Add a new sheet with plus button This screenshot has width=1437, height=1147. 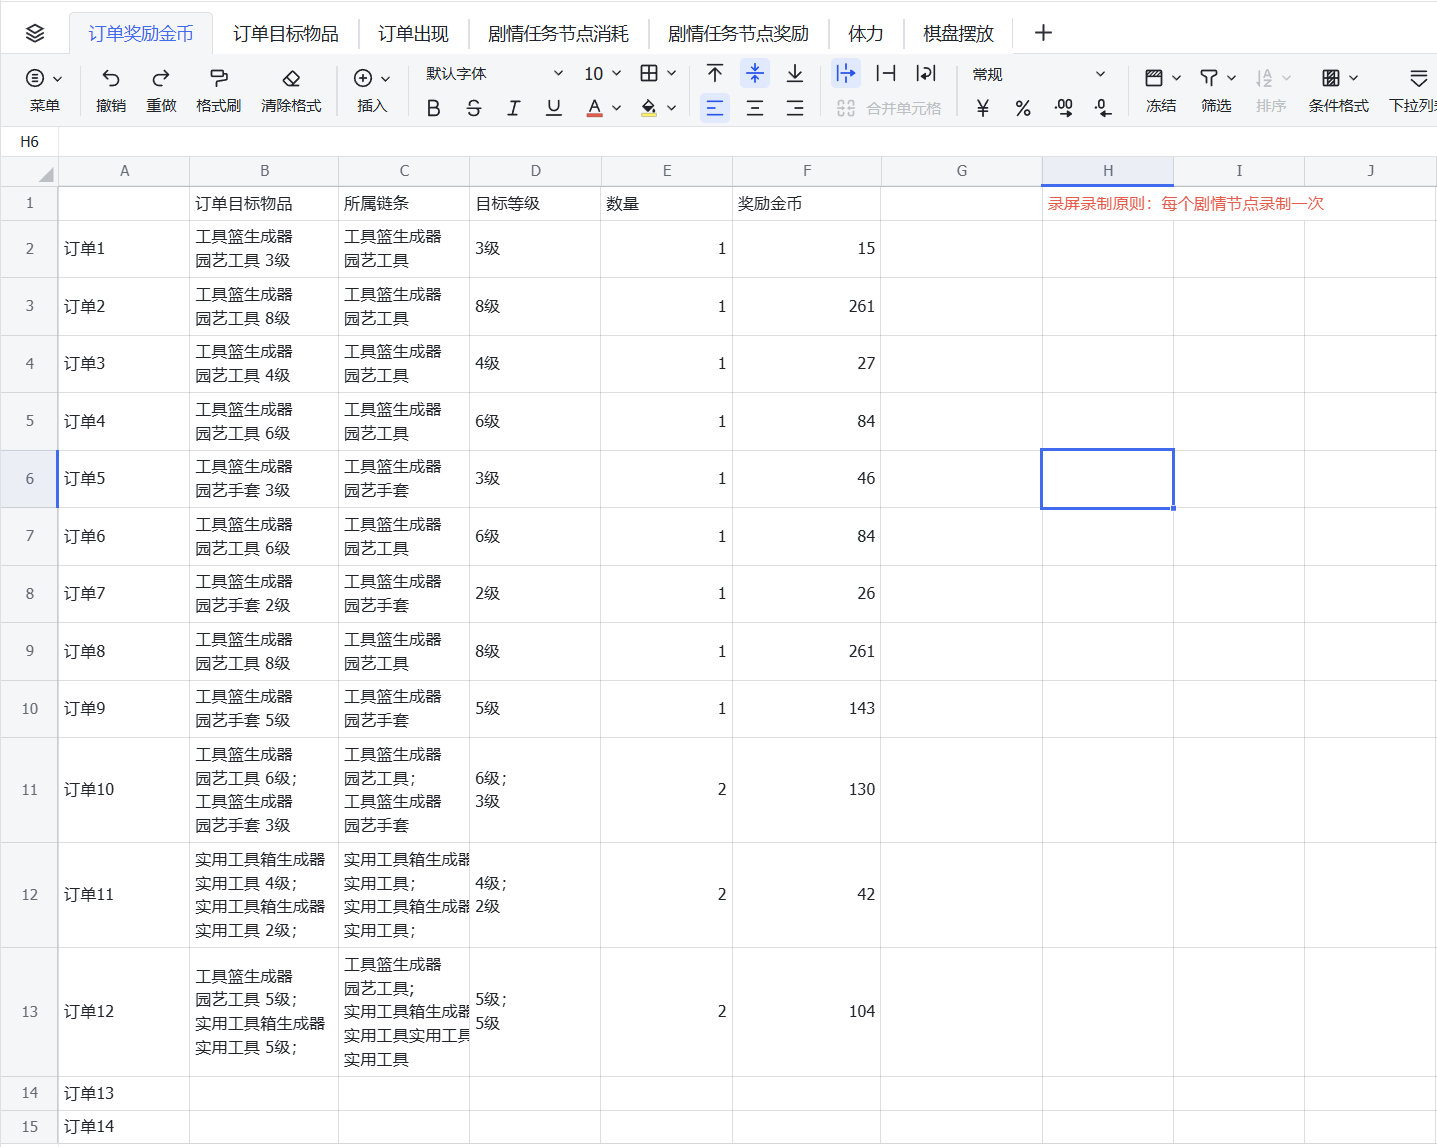[x=1043, y=33]
